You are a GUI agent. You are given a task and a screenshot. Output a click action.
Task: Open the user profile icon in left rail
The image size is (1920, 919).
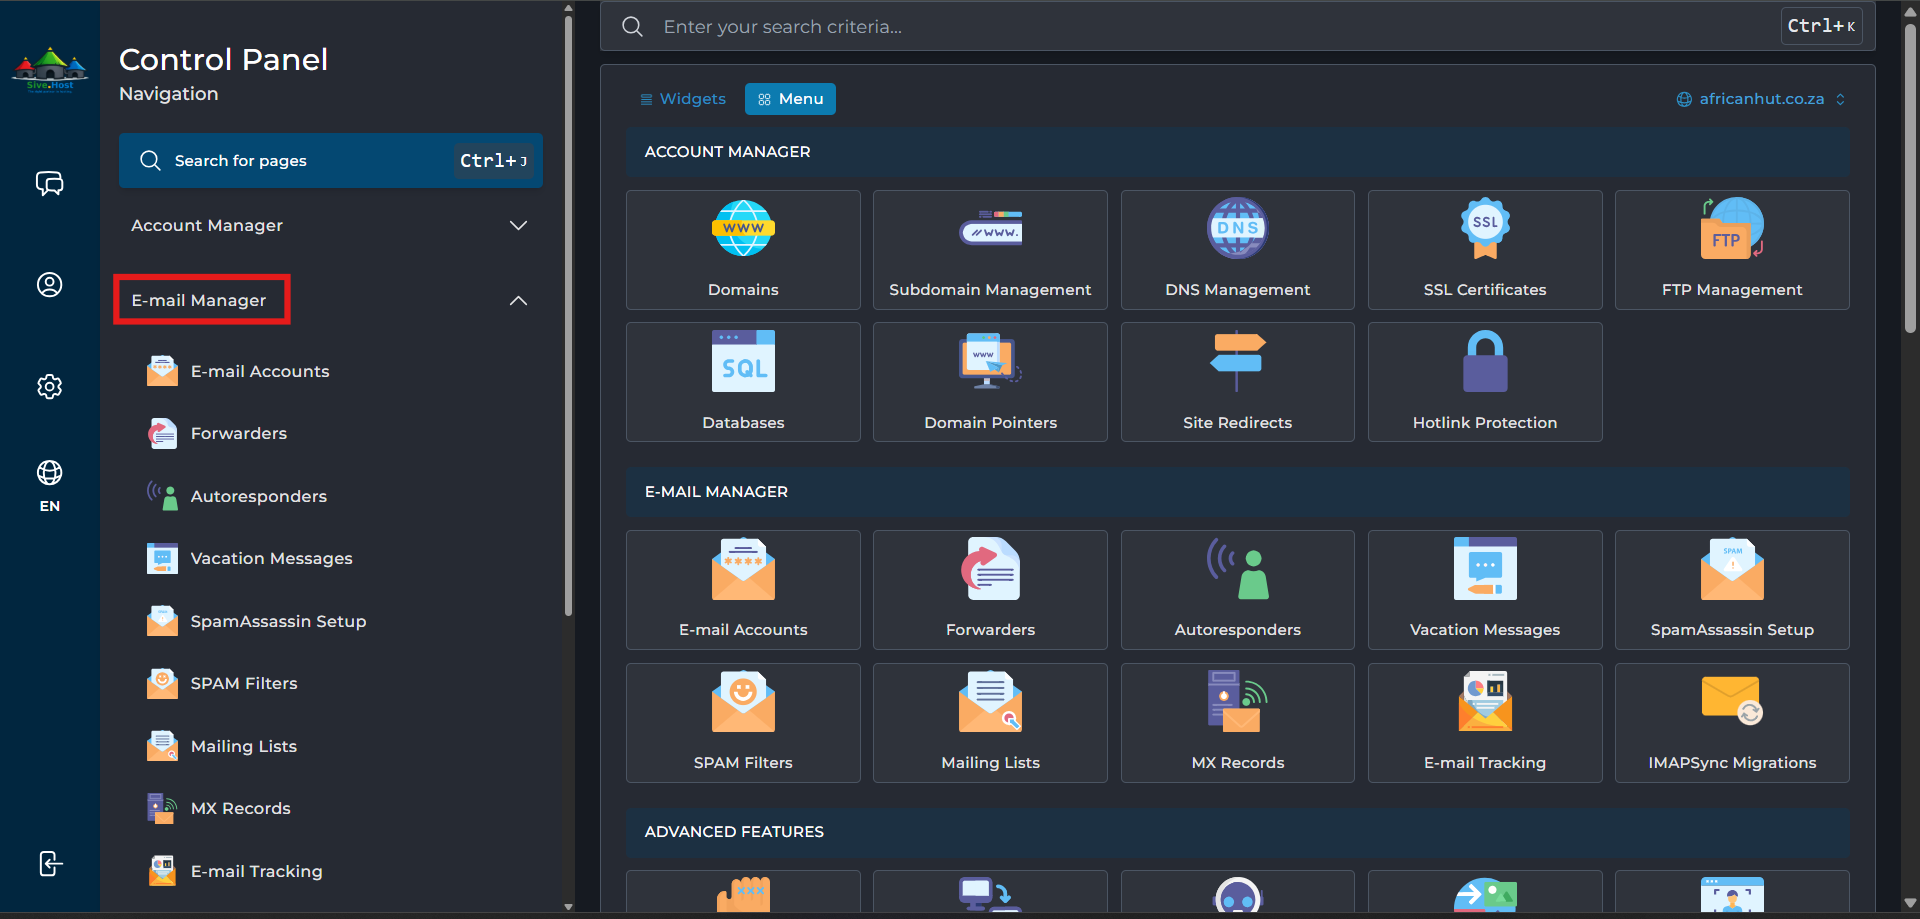(50, 285)
